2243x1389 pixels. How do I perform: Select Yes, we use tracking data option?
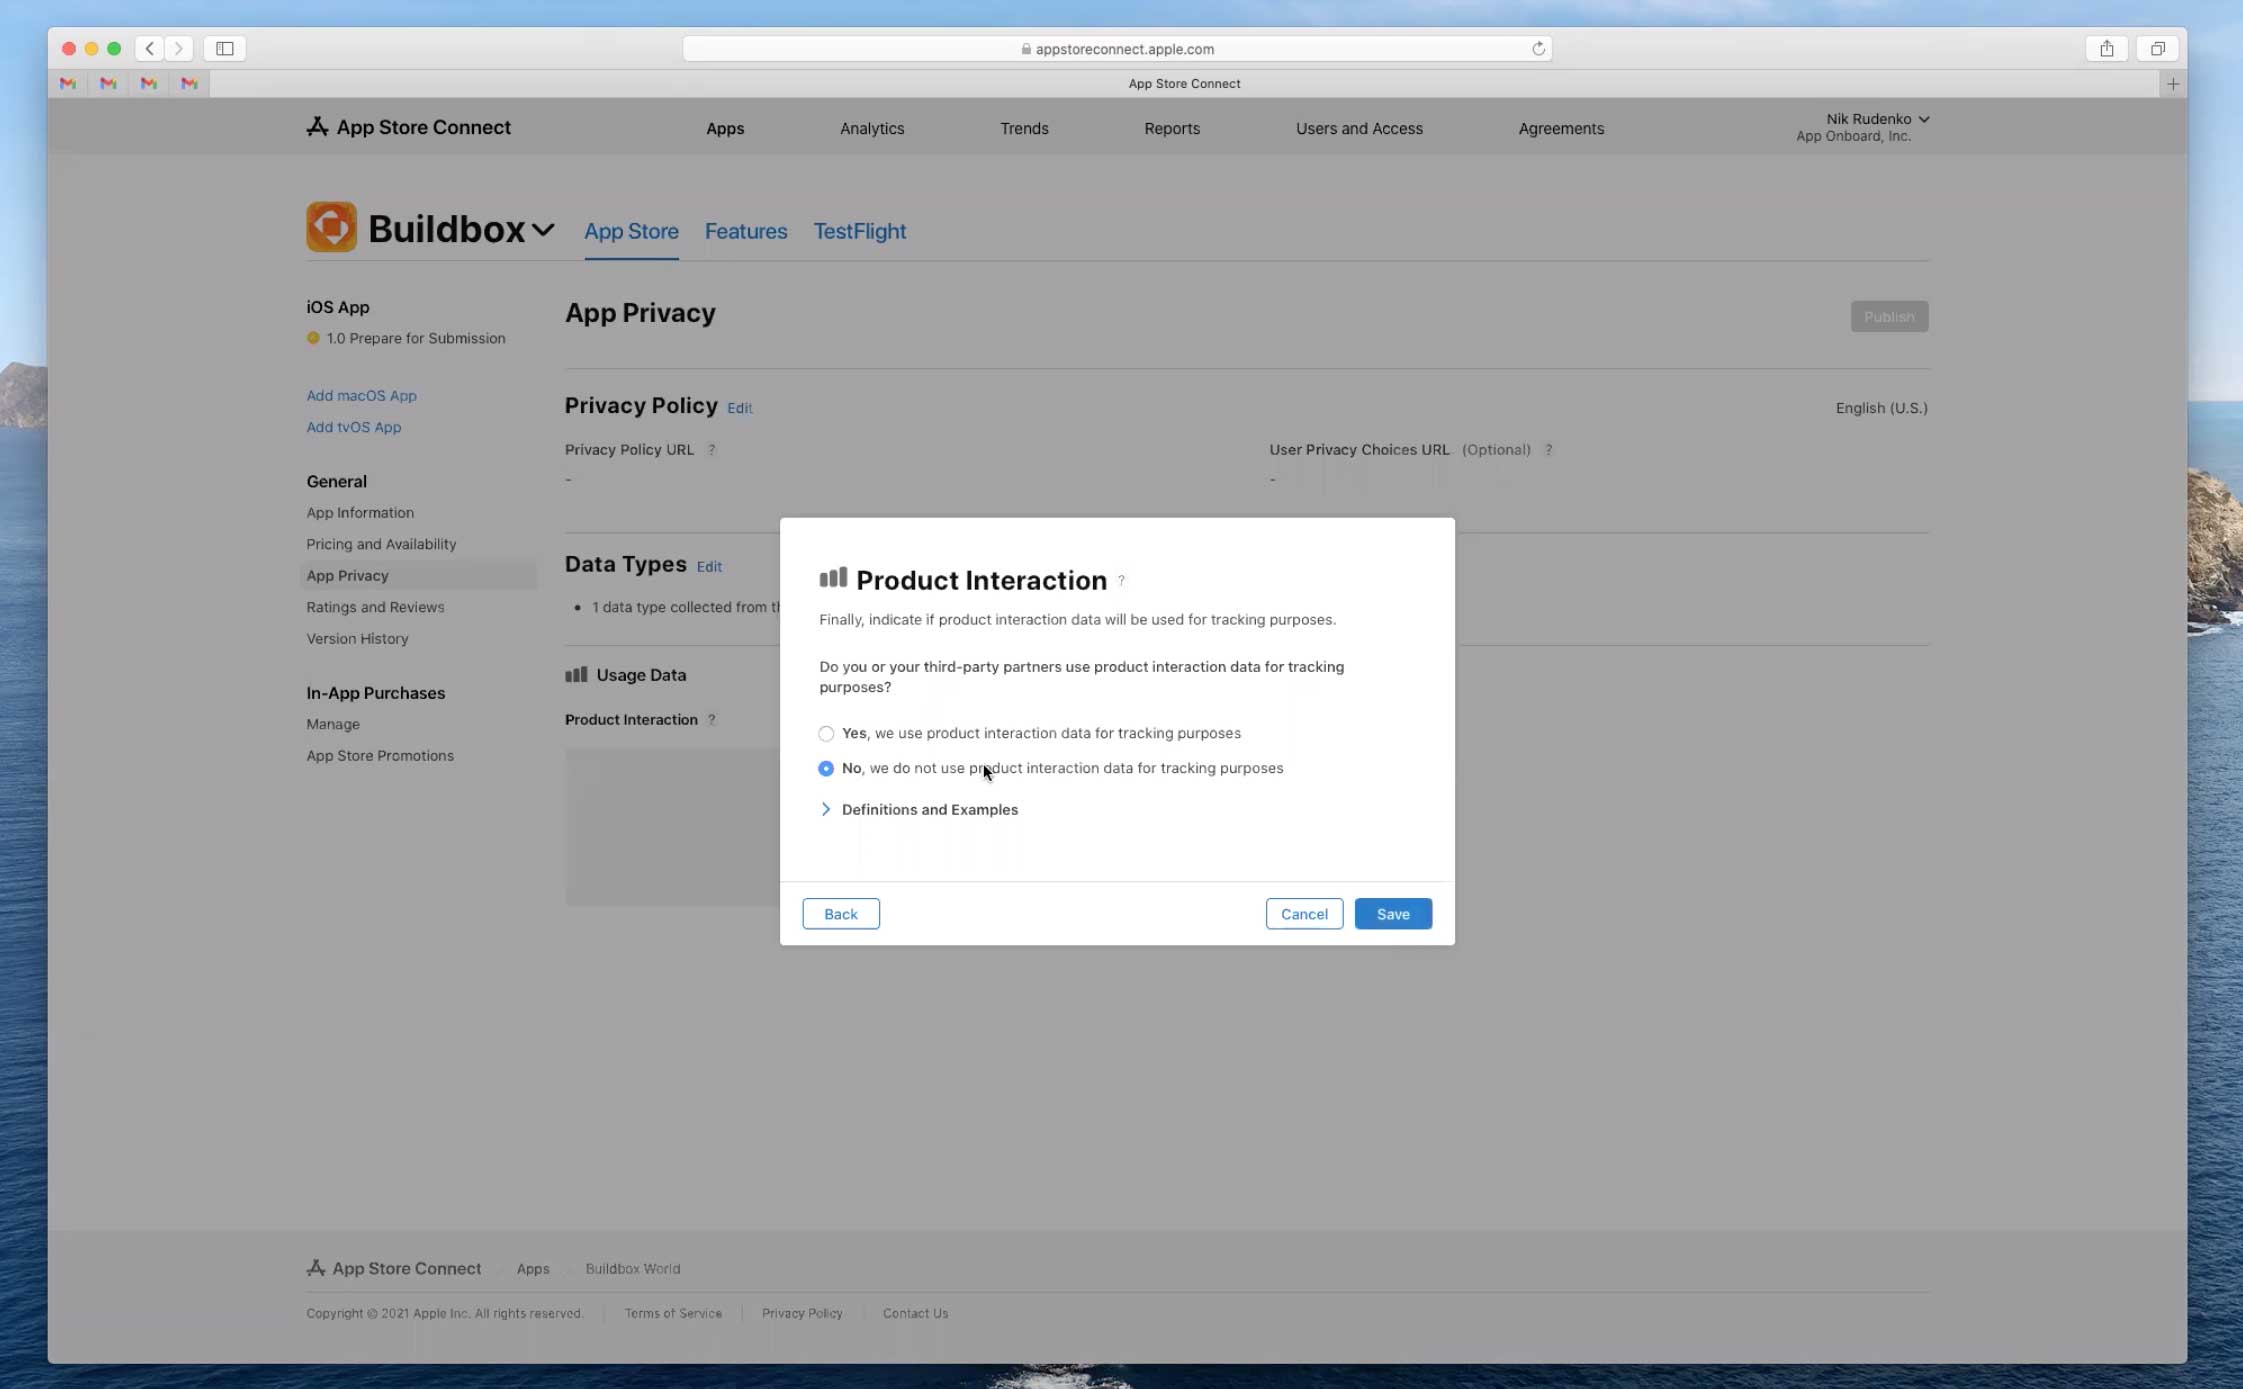tap(826, 734)
